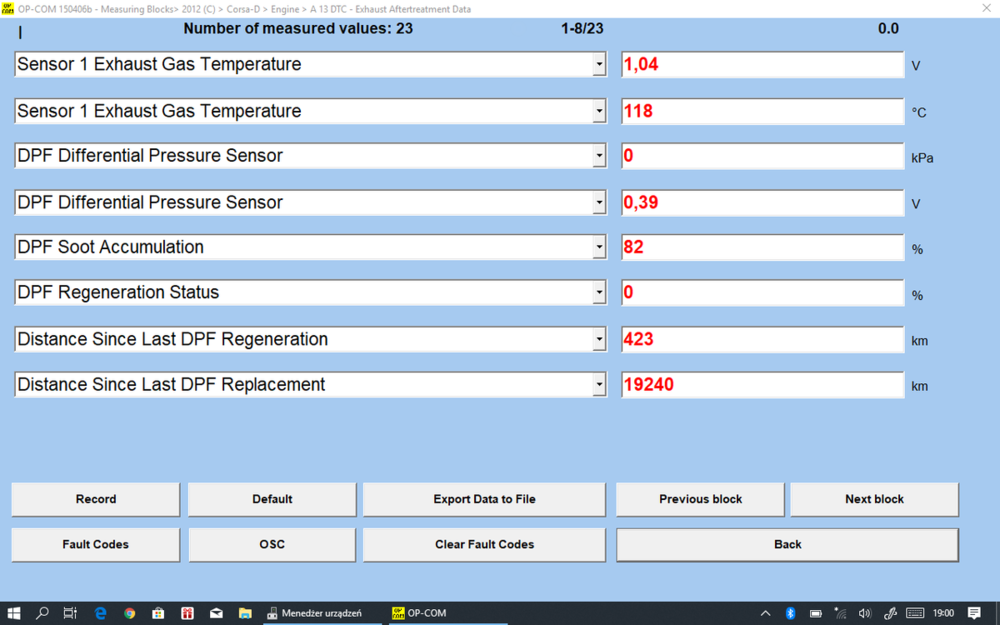Viewport: 1000px width, 625px height.
Task: Open the Distance Since Last DPF Regeneration dropdown
Action: pyautogui.click(x=598, y=339)
